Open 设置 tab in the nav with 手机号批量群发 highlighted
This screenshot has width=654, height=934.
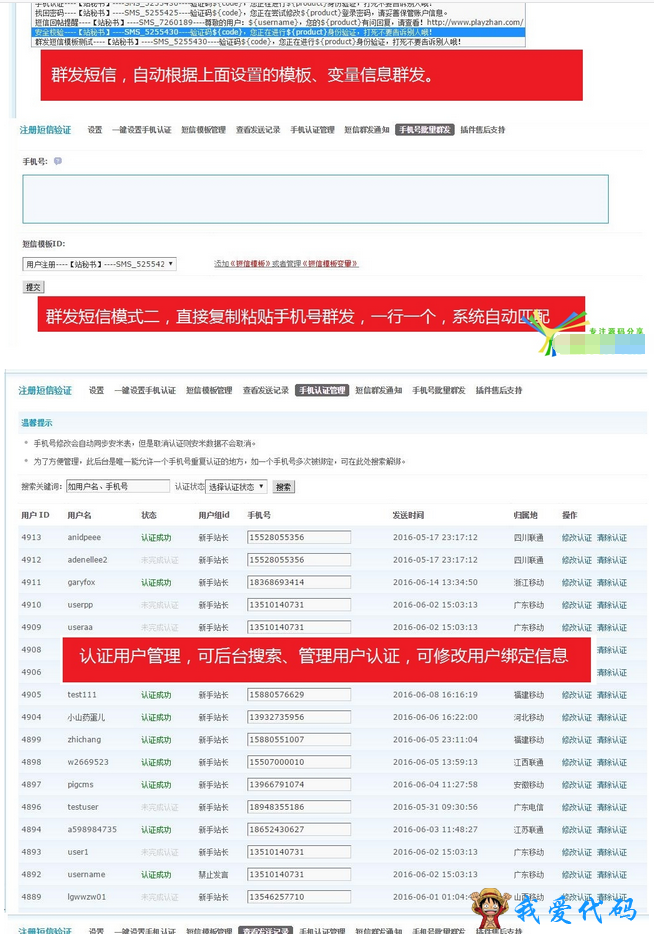click(95, 130)
